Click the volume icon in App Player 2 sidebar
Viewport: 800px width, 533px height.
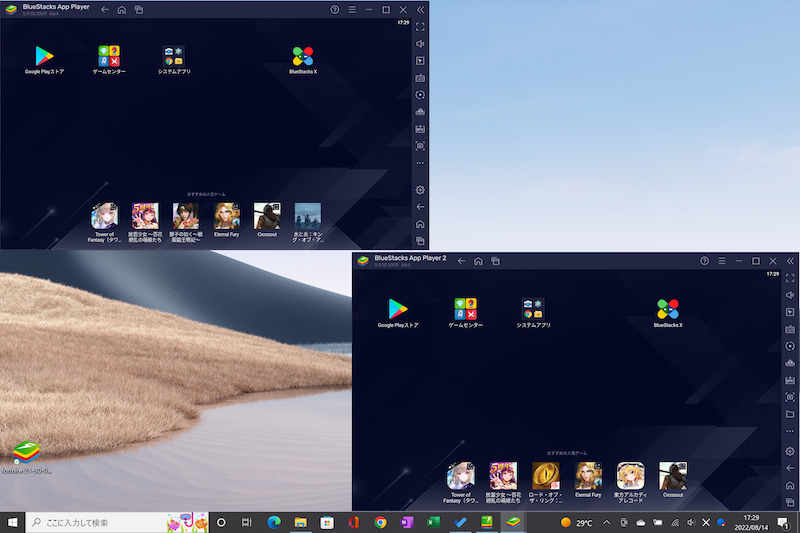click(790, 295)
